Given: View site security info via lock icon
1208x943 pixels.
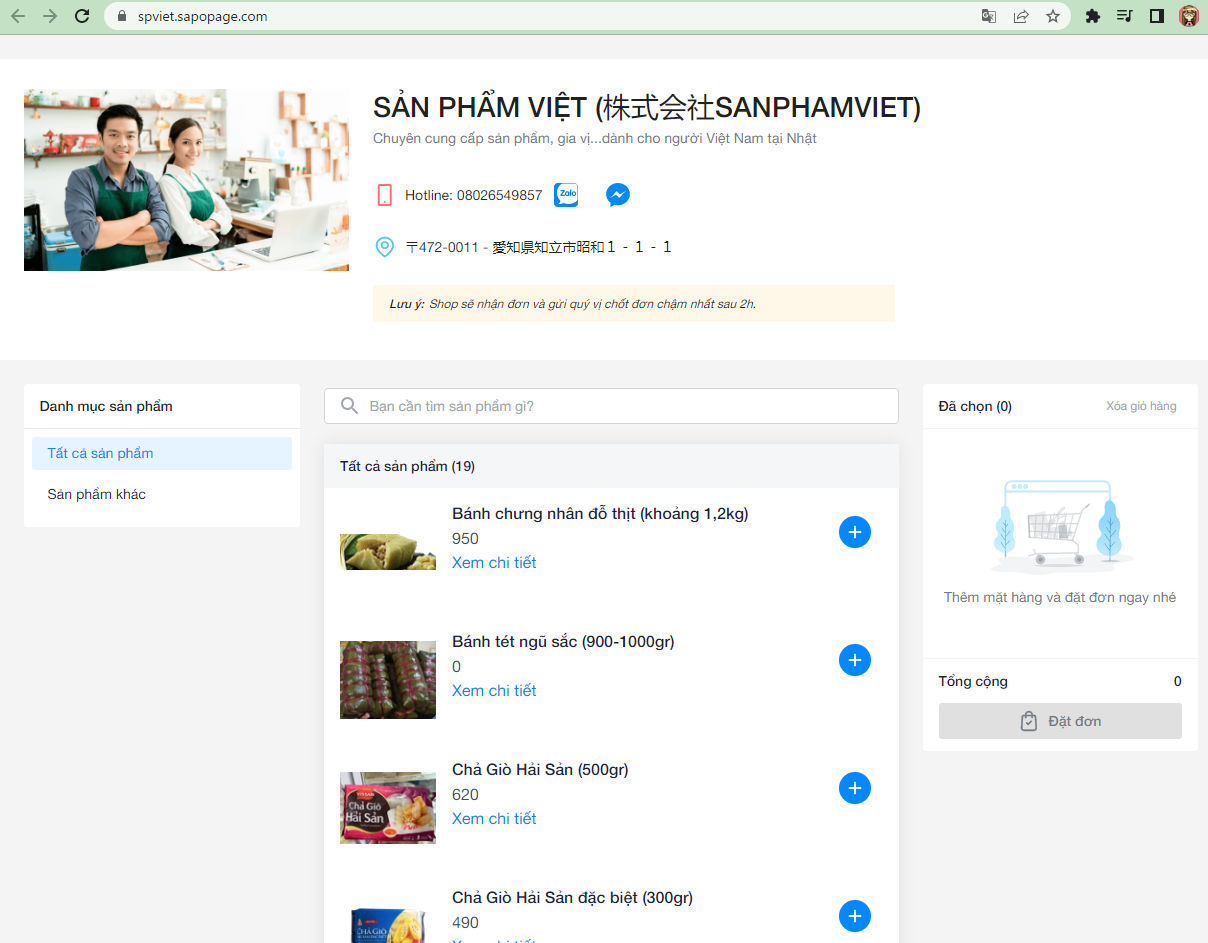Looking at the screenshot, I should click(x=122, y=16).
